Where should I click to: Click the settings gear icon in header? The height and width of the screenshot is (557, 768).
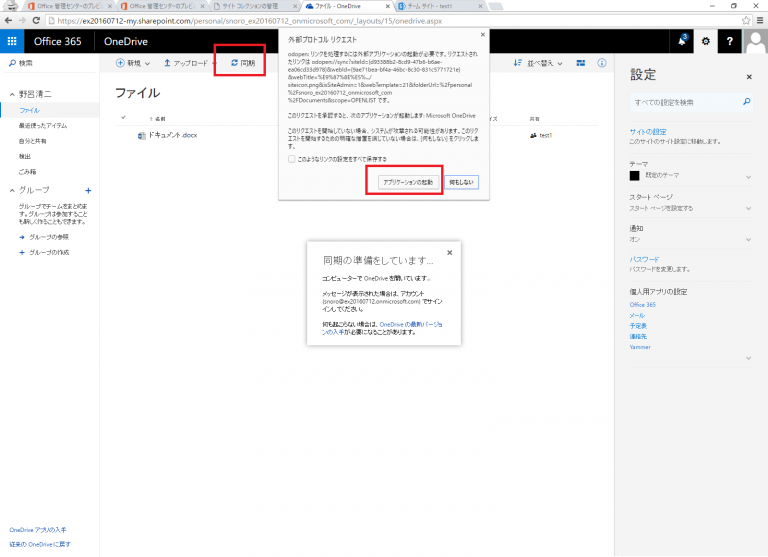(x=706, y=41)
